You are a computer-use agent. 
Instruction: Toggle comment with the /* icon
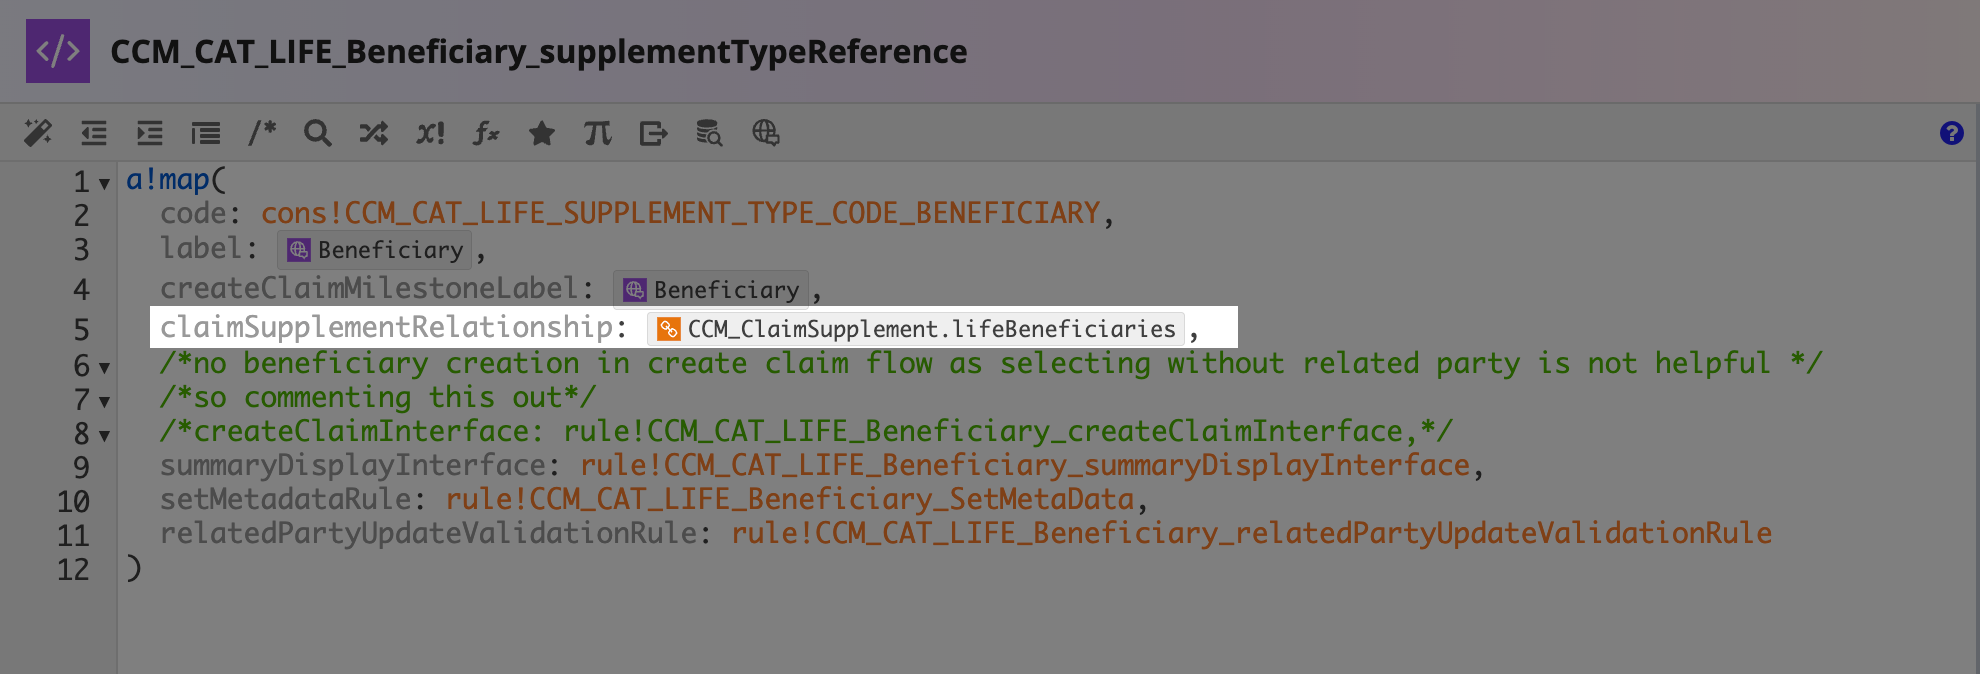262,132
